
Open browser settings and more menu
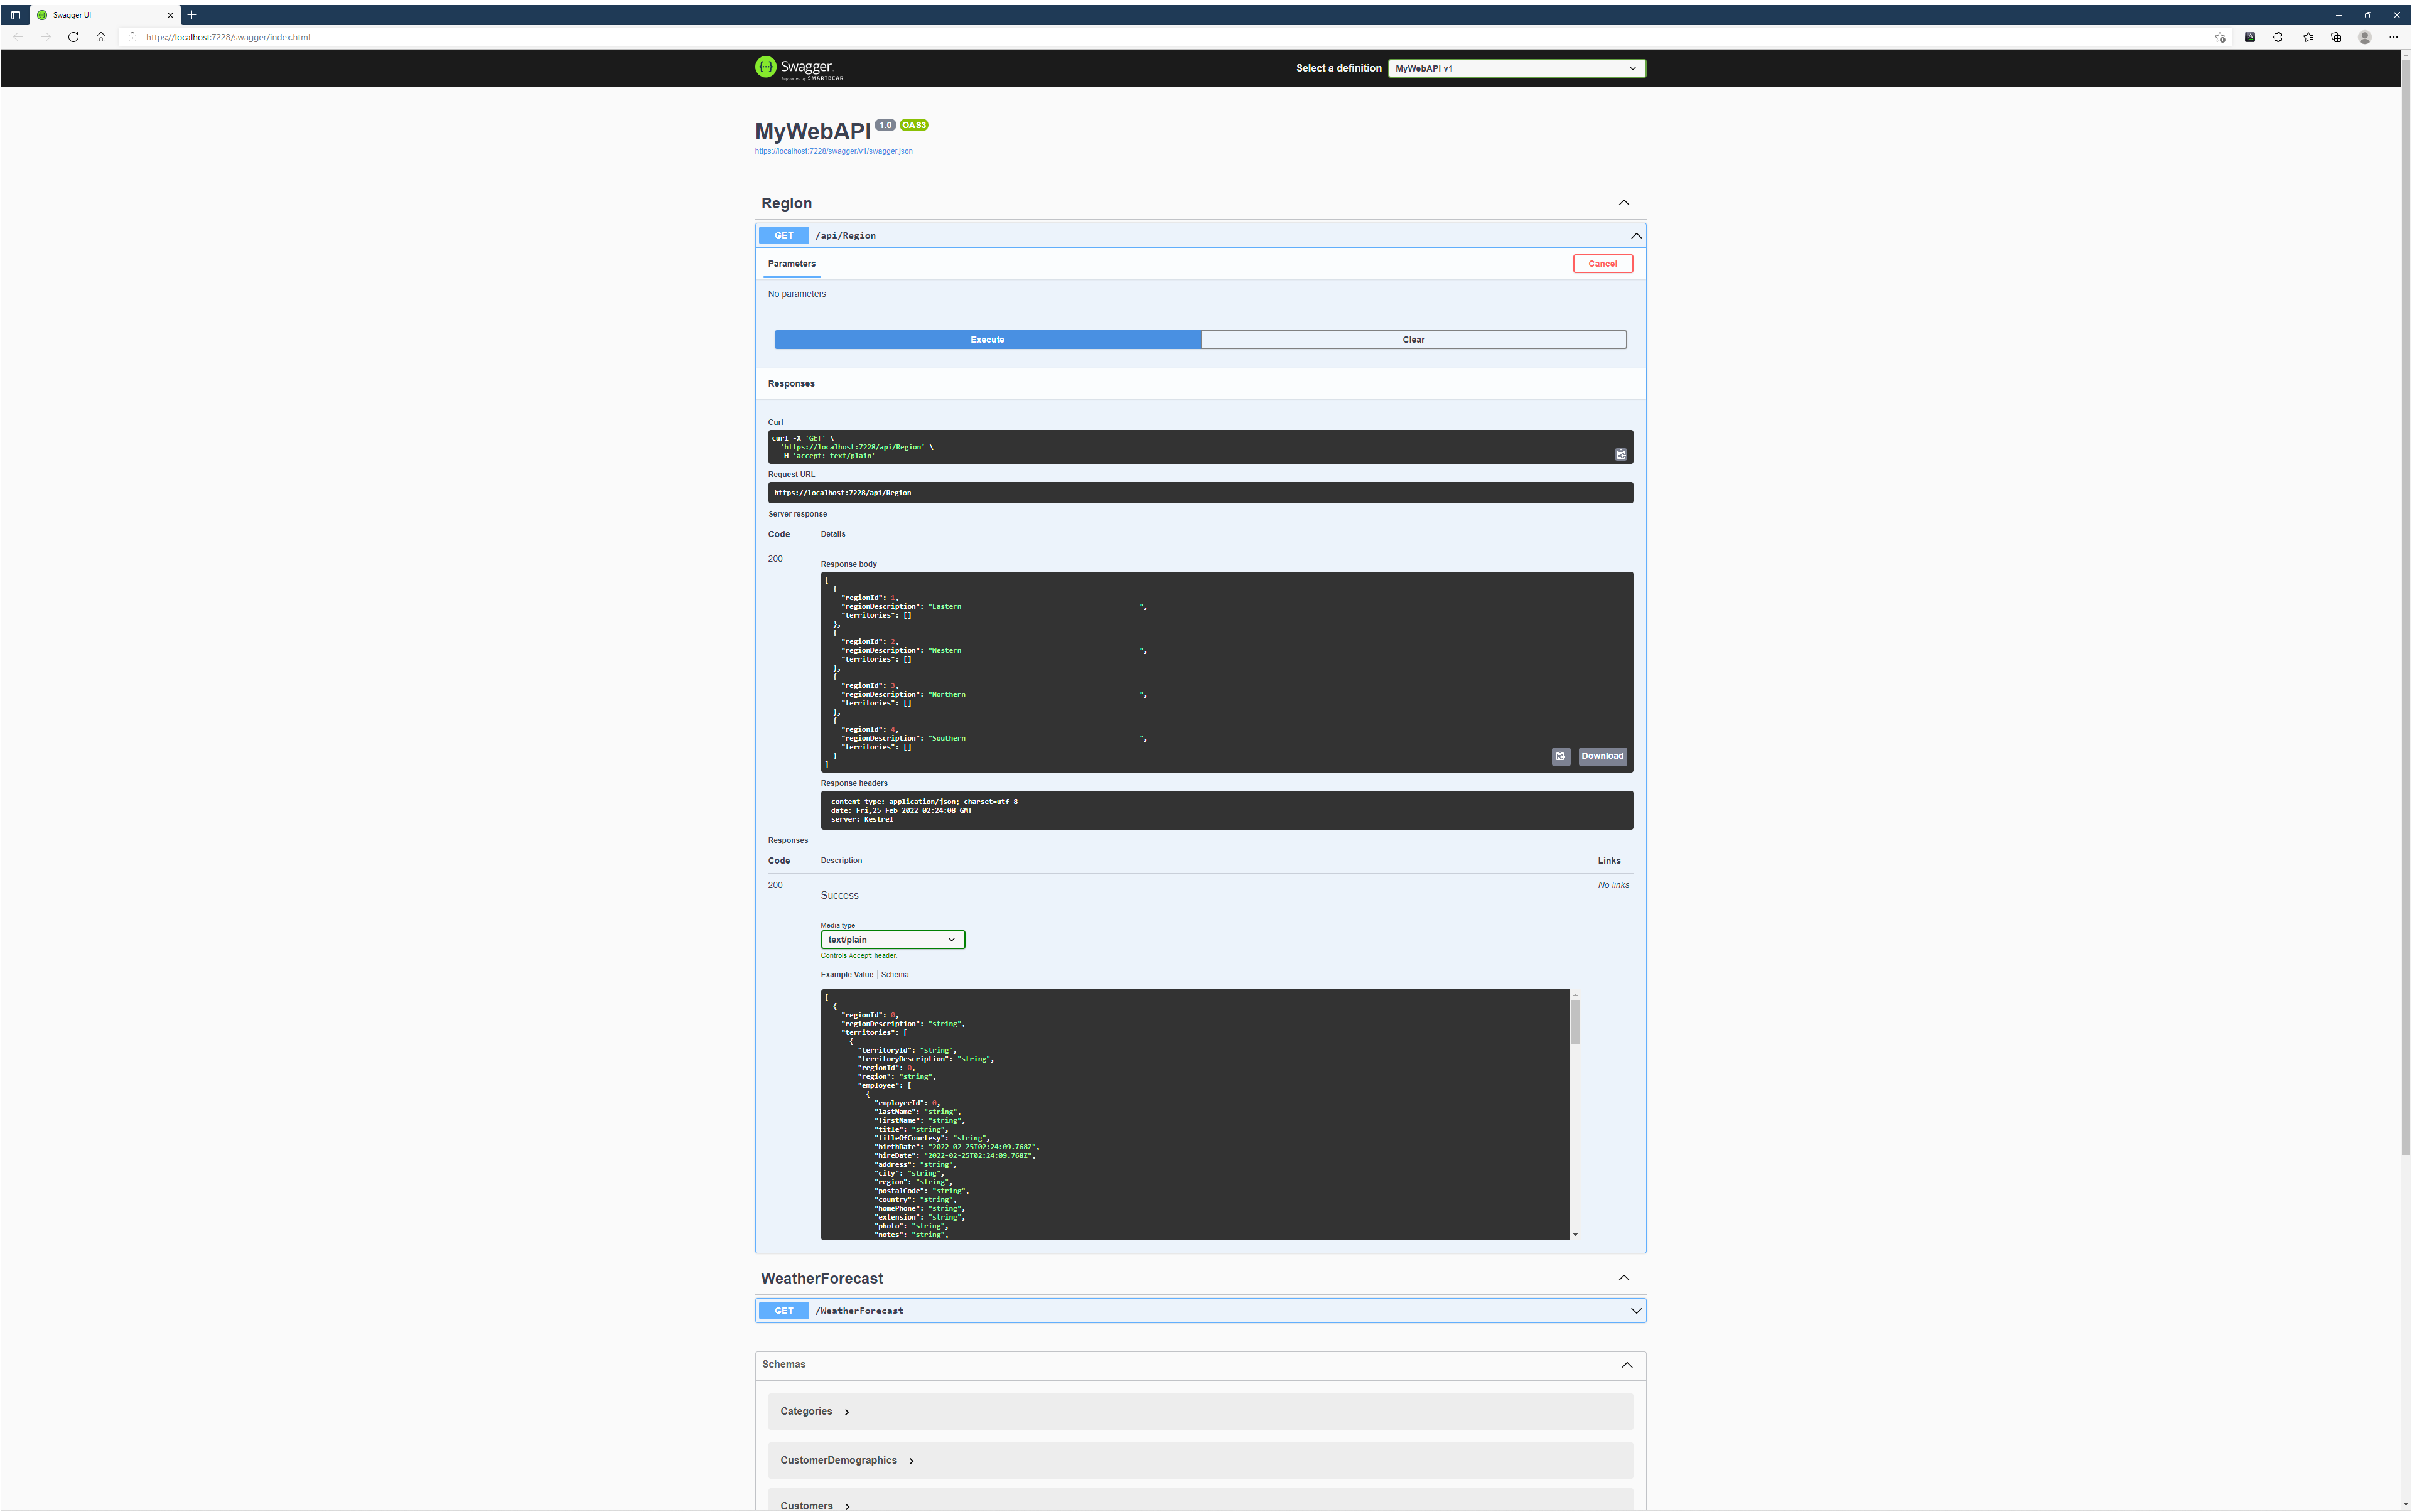click(x=2393, y=37)
